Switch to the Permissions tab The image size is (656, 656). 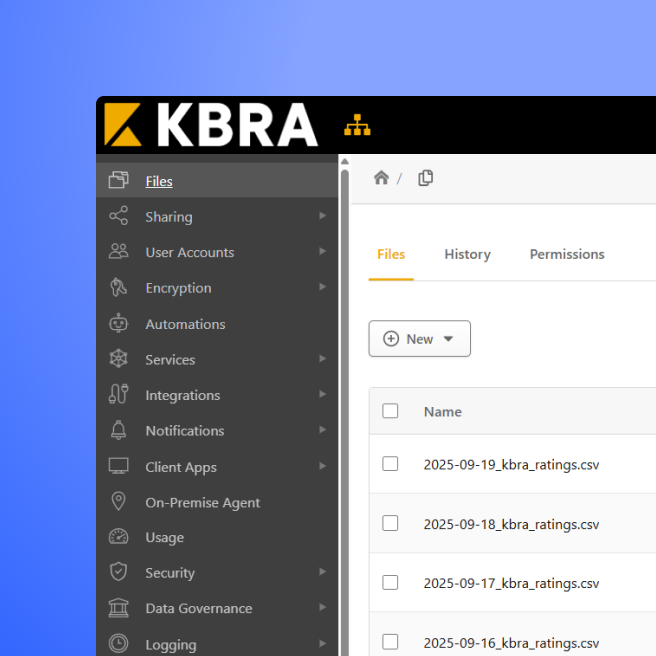pos(567,254)
